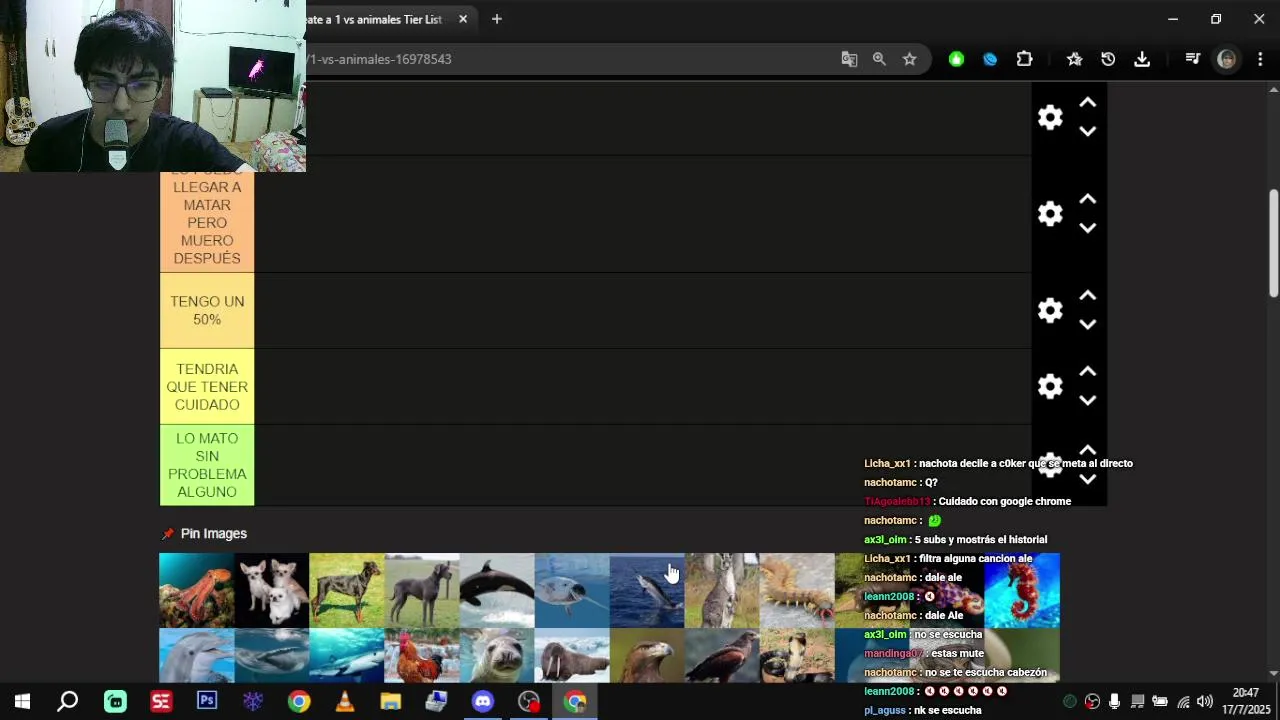Open settings for 'LLEGAR A MATAR' tier row
The width and height of the screenshot is (1280, 720).
tap(1050, 214)
